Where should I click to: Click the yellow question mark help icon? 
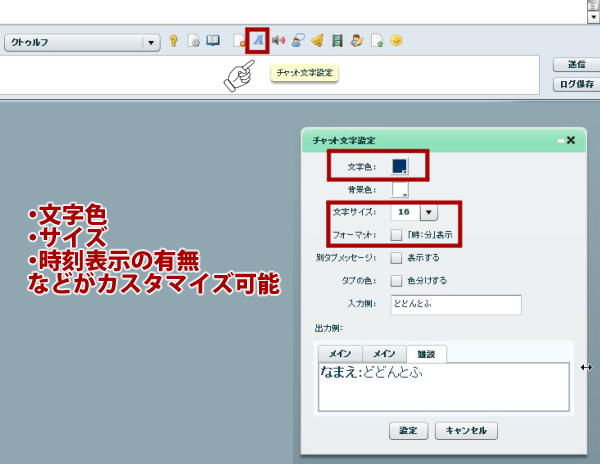click(173, 42)
